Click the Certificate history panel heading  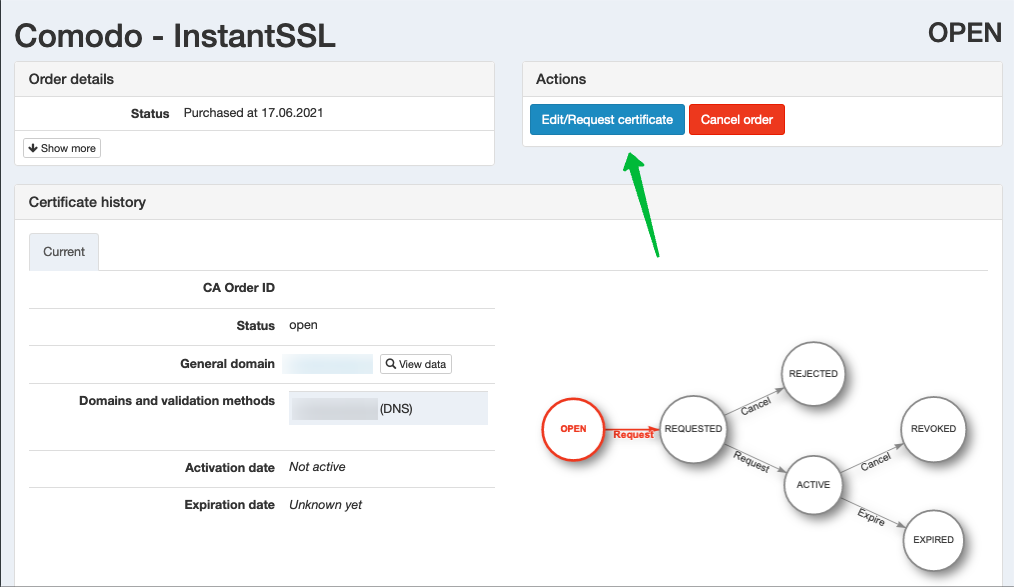tap(87, 202)
